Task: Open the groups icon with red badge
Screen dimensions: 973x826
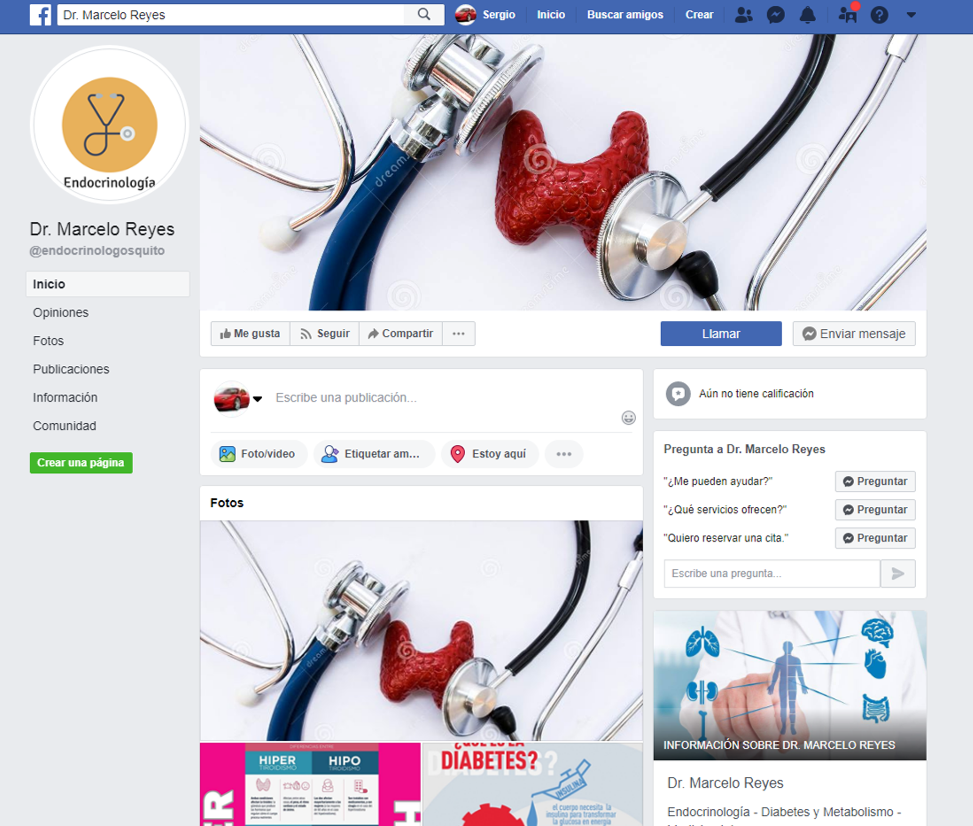Action: click(x=848, y=14)
